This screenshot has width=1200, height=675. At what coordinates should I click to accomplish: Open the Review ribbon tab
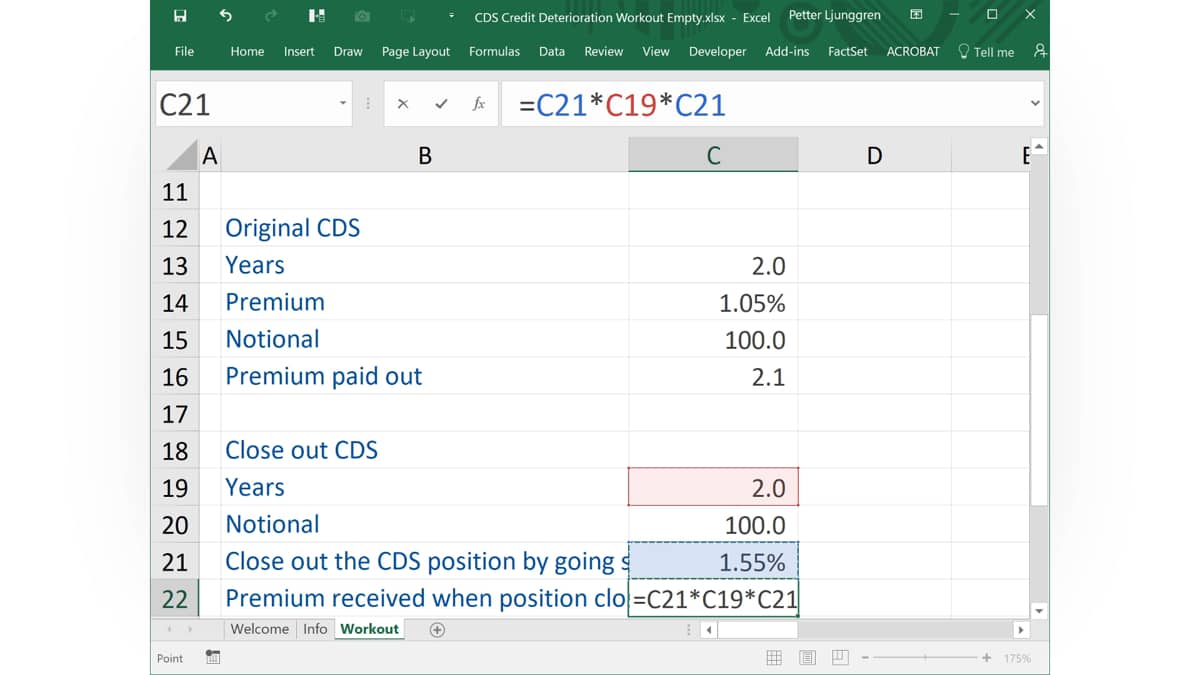[x=603, y=51]
